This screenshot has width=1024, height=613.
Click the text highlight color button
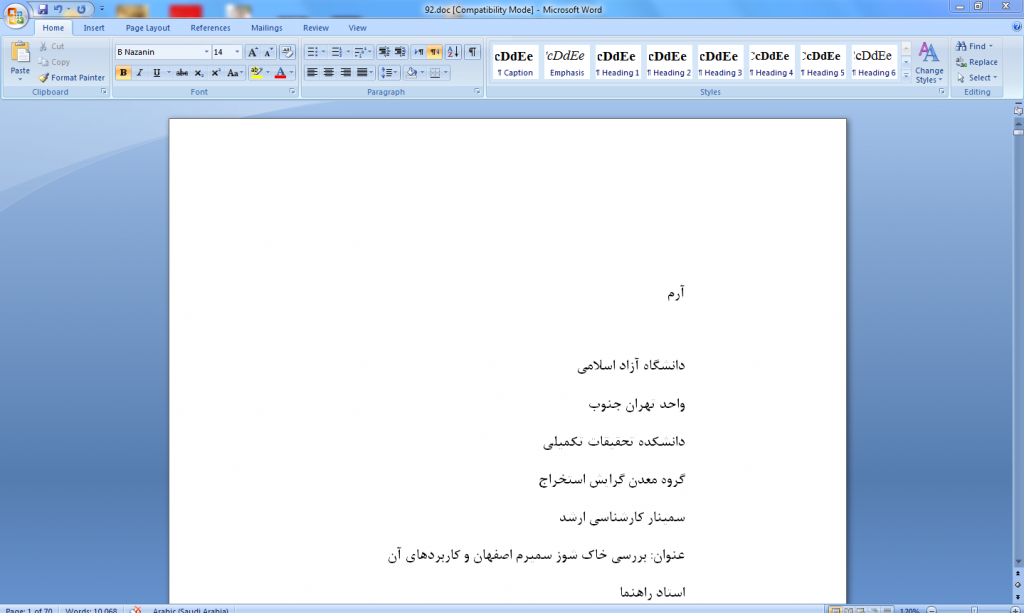(x=257, y=73)
